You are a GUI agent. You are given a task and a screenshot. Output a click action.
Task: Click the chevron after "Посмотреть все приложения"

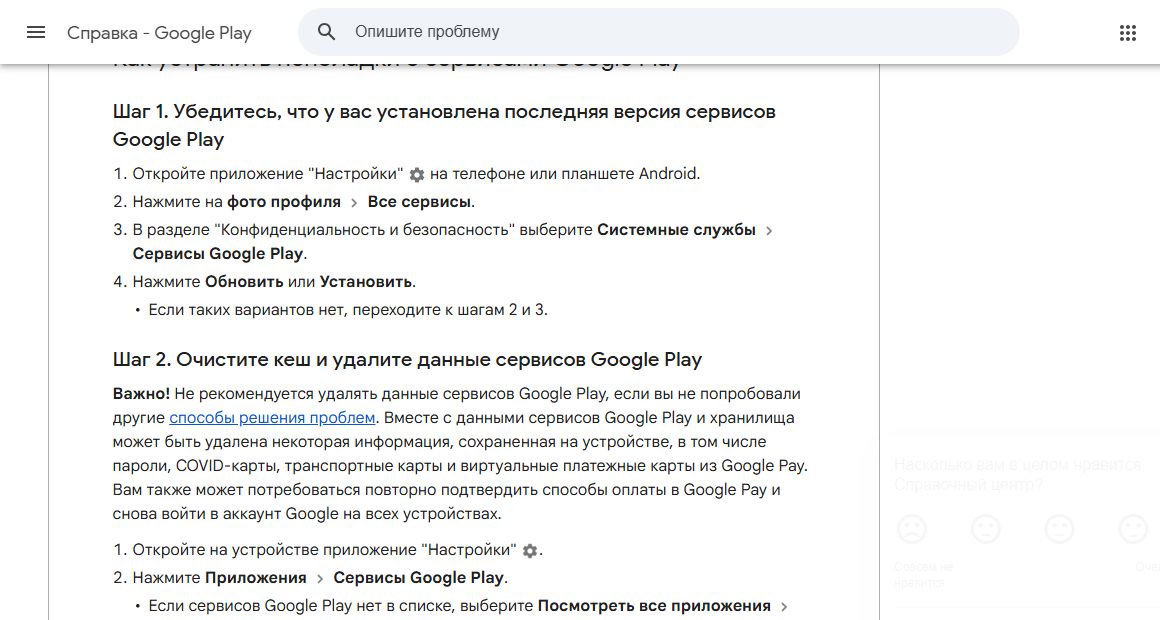[x=784, y=607]
